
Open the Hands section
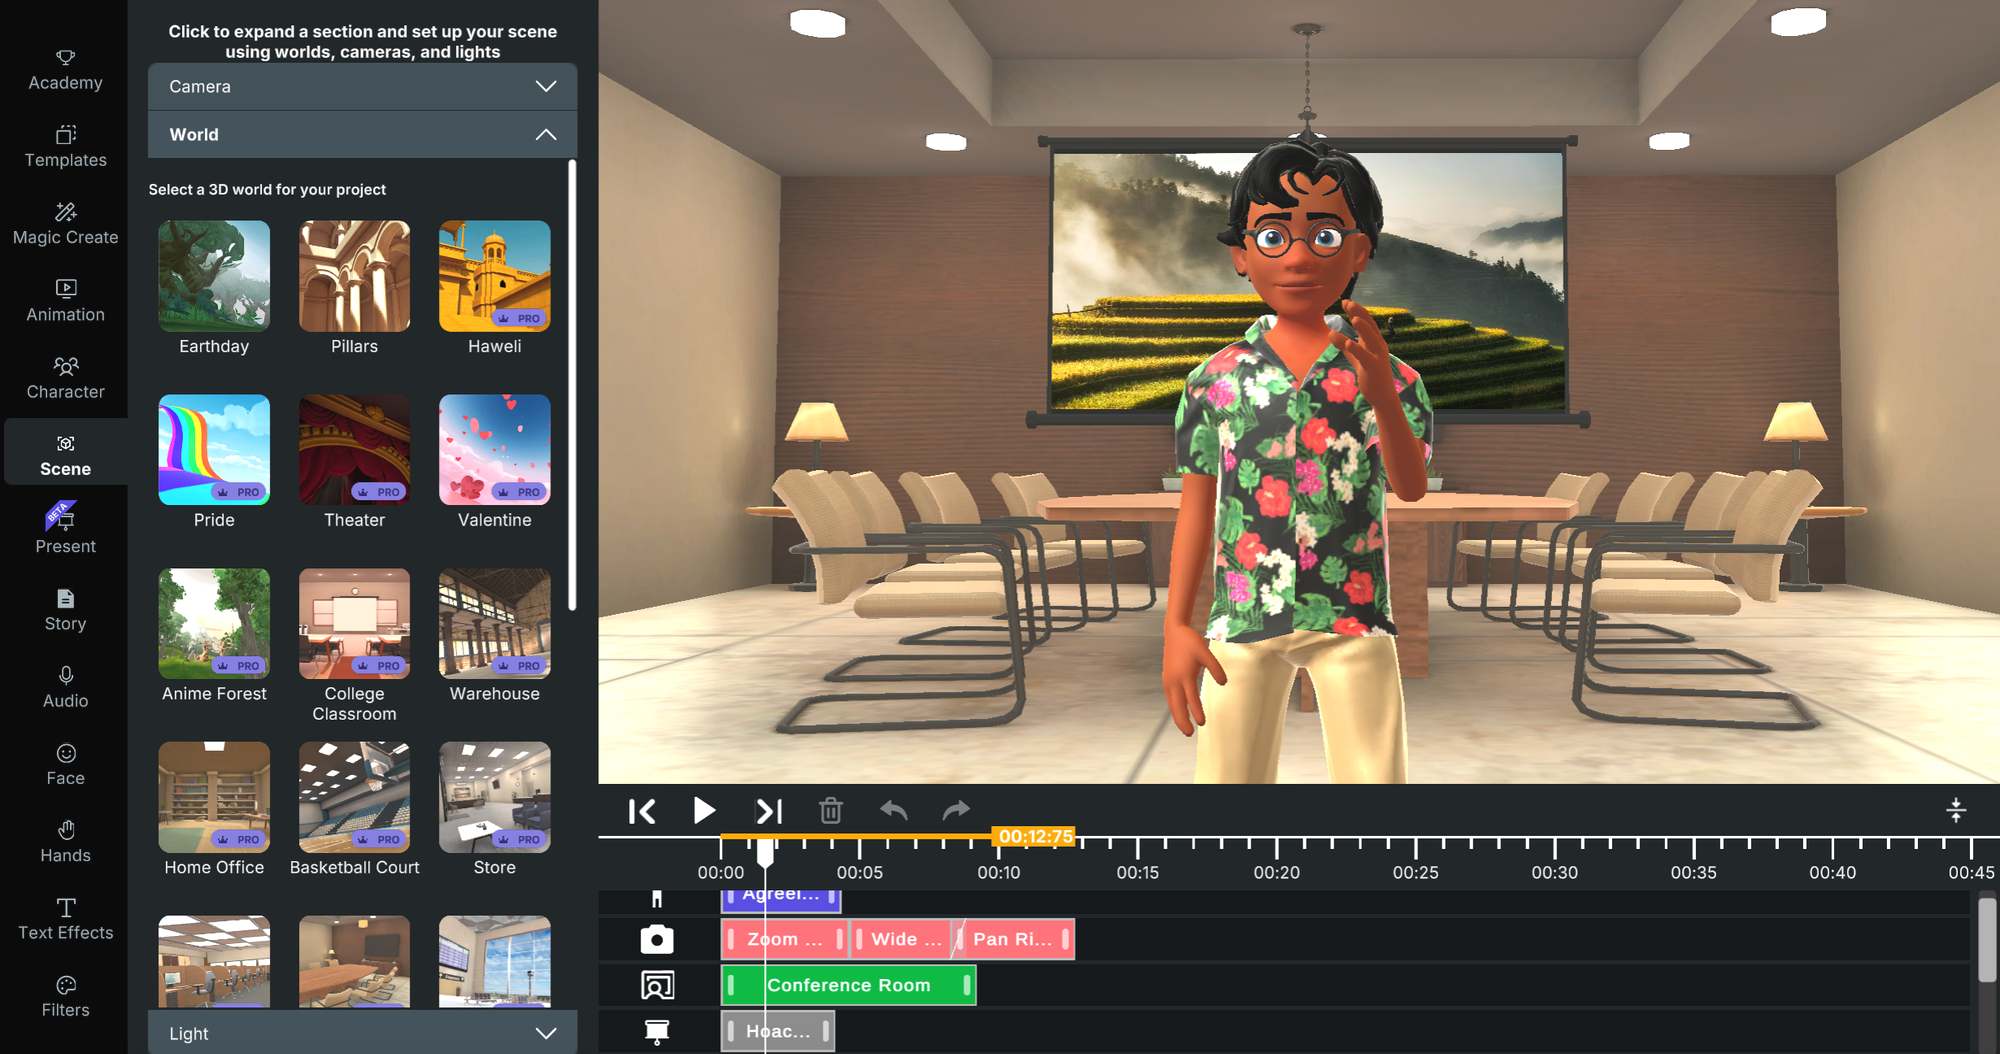64,840
